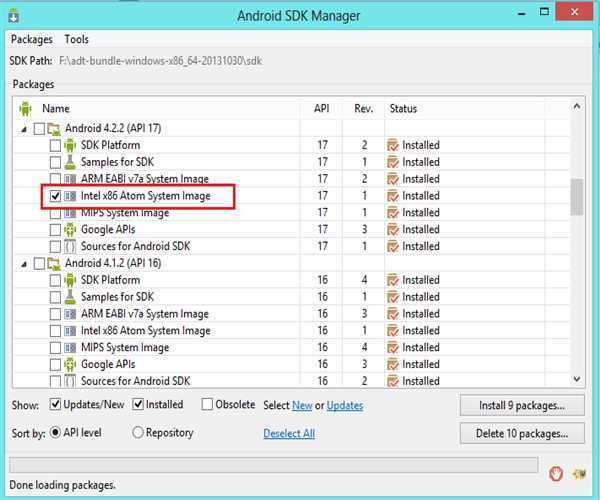The width and height of the screenshot is (600, 500).
Task: Click installed status icon of SDK Platform API 17
Action: pyautogui.click(x=393, y=145)
